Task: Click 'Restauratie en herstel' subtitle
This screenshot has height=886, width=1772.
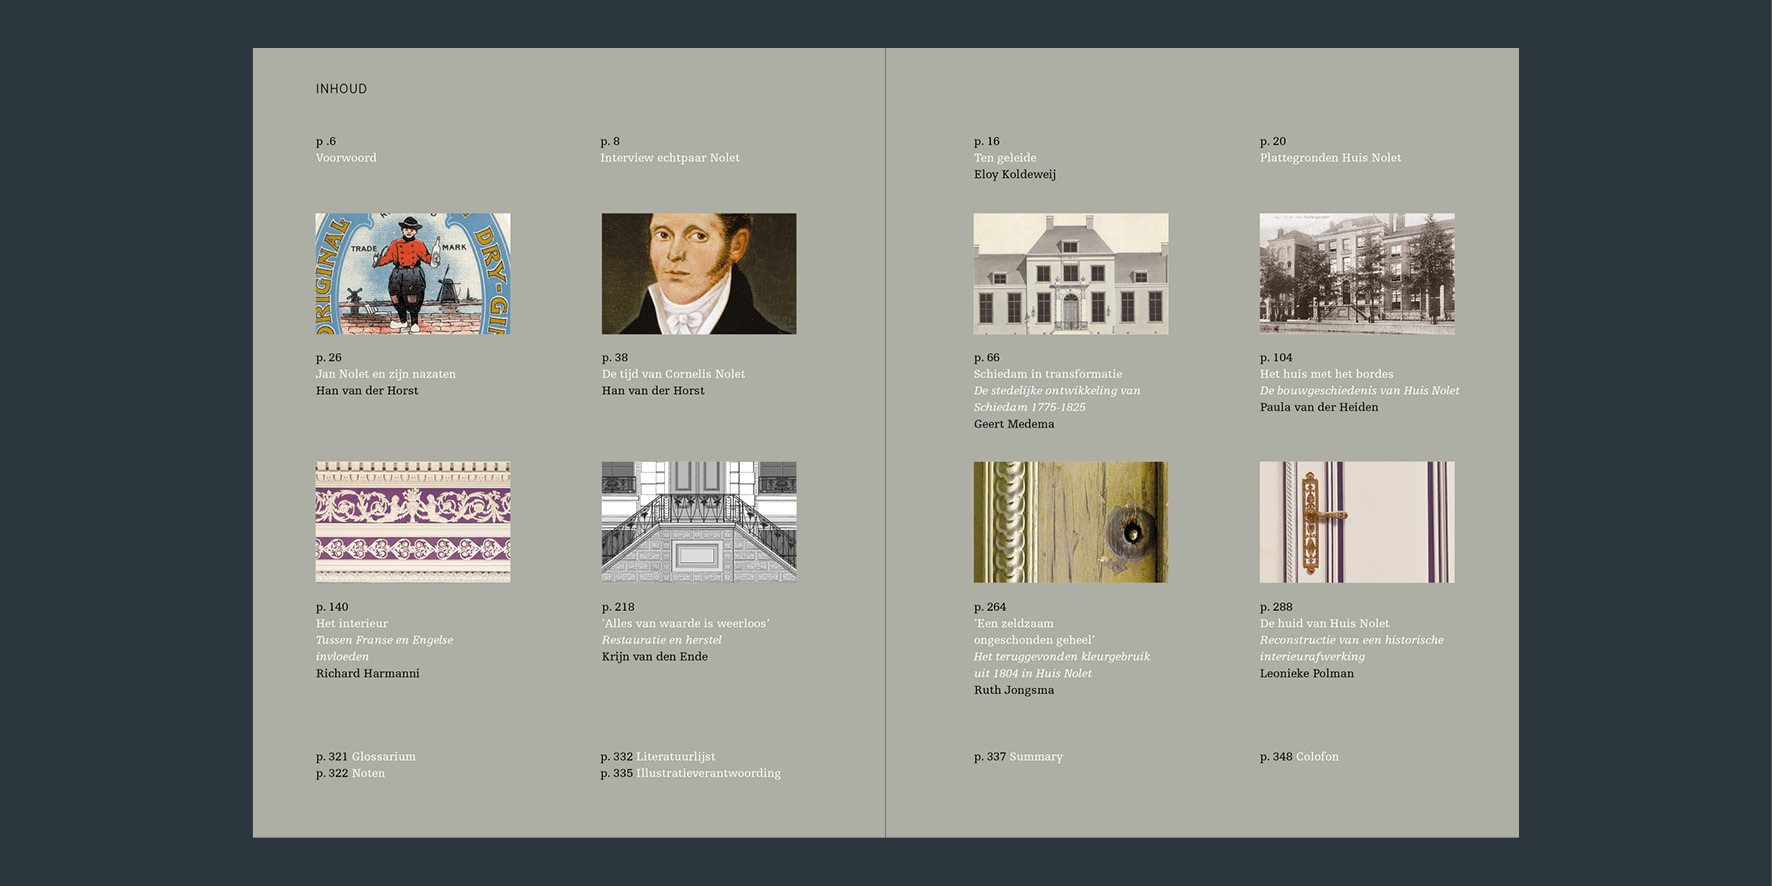Action: tap(662, 640)
